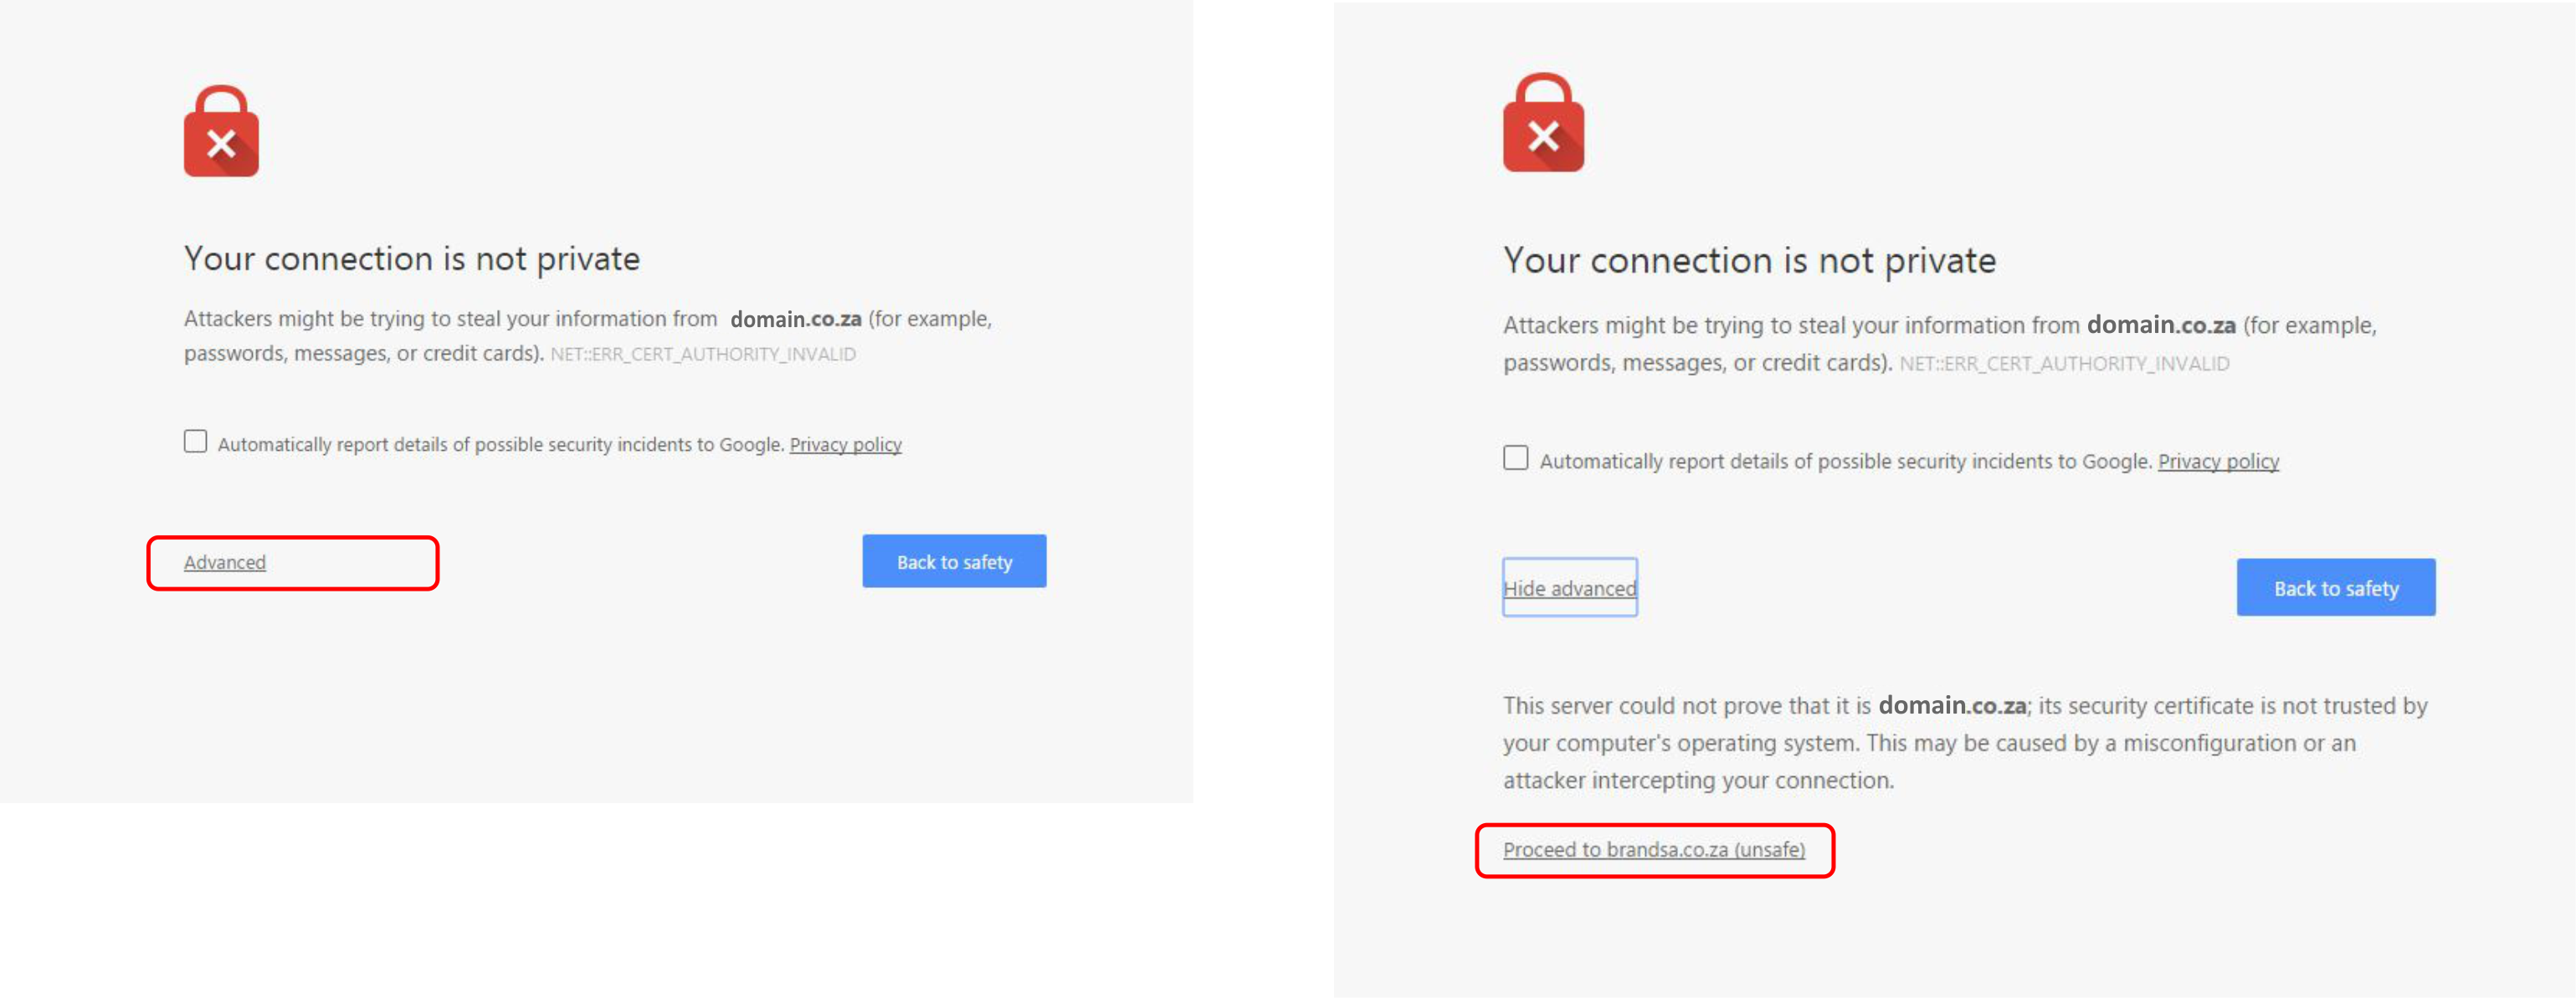The width and height of the screenshot is (2576, 998).
Task: Click the 'not private' heading on the expanded warning
Action: click(1749, 261)
